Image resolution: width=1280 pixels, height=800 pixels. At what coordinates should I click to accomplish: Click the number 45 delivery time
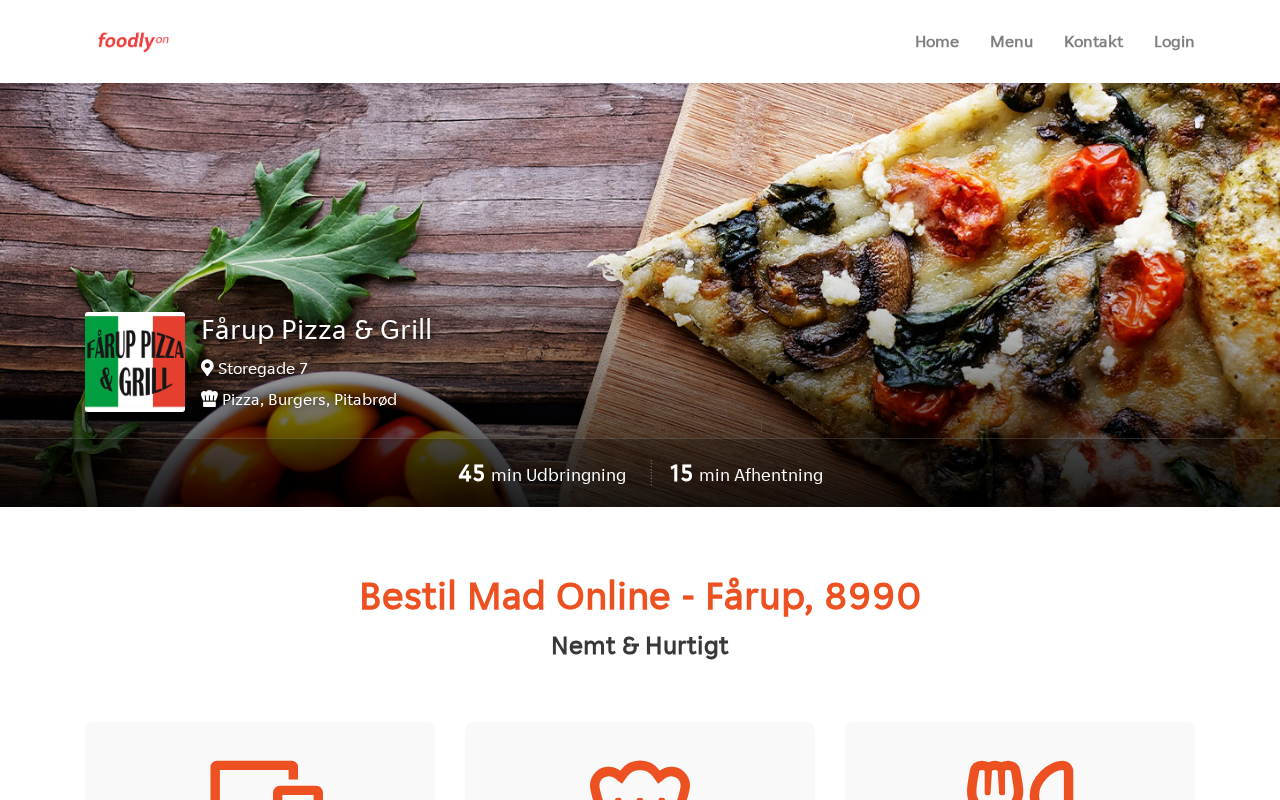pyautogui.click(x=471, y=473)
